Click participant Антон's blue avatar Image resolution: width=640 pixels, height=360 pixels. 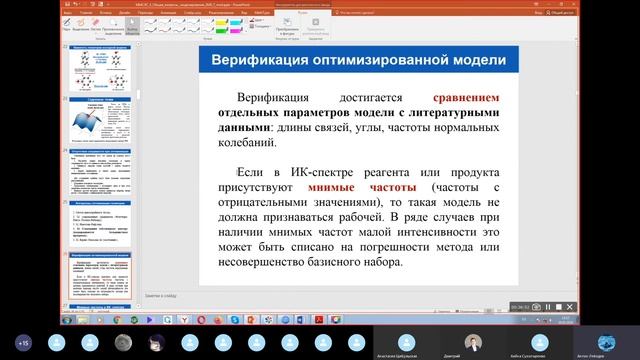tap(607, 342)
